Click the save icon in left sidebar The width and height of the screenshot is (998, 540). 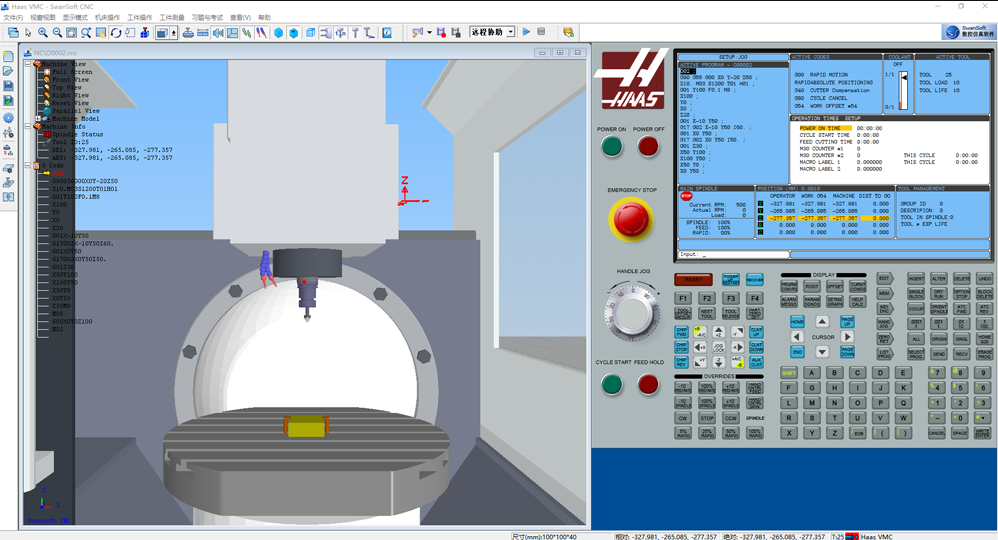(x=9, y=86)
